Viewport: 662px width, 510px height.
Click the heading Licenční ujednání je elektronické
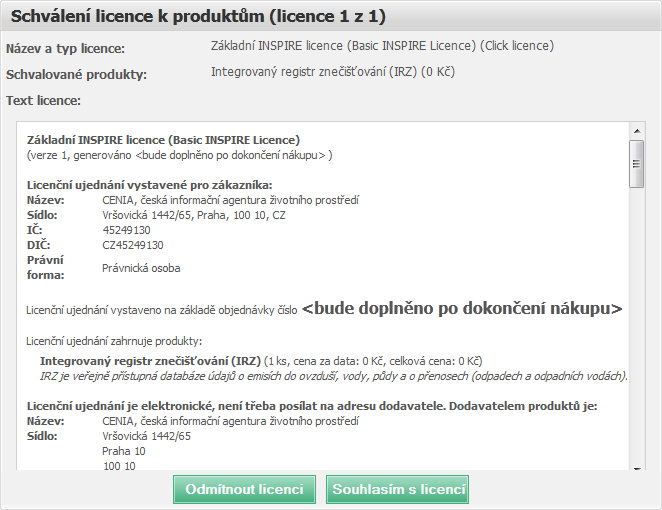point(312,406)
